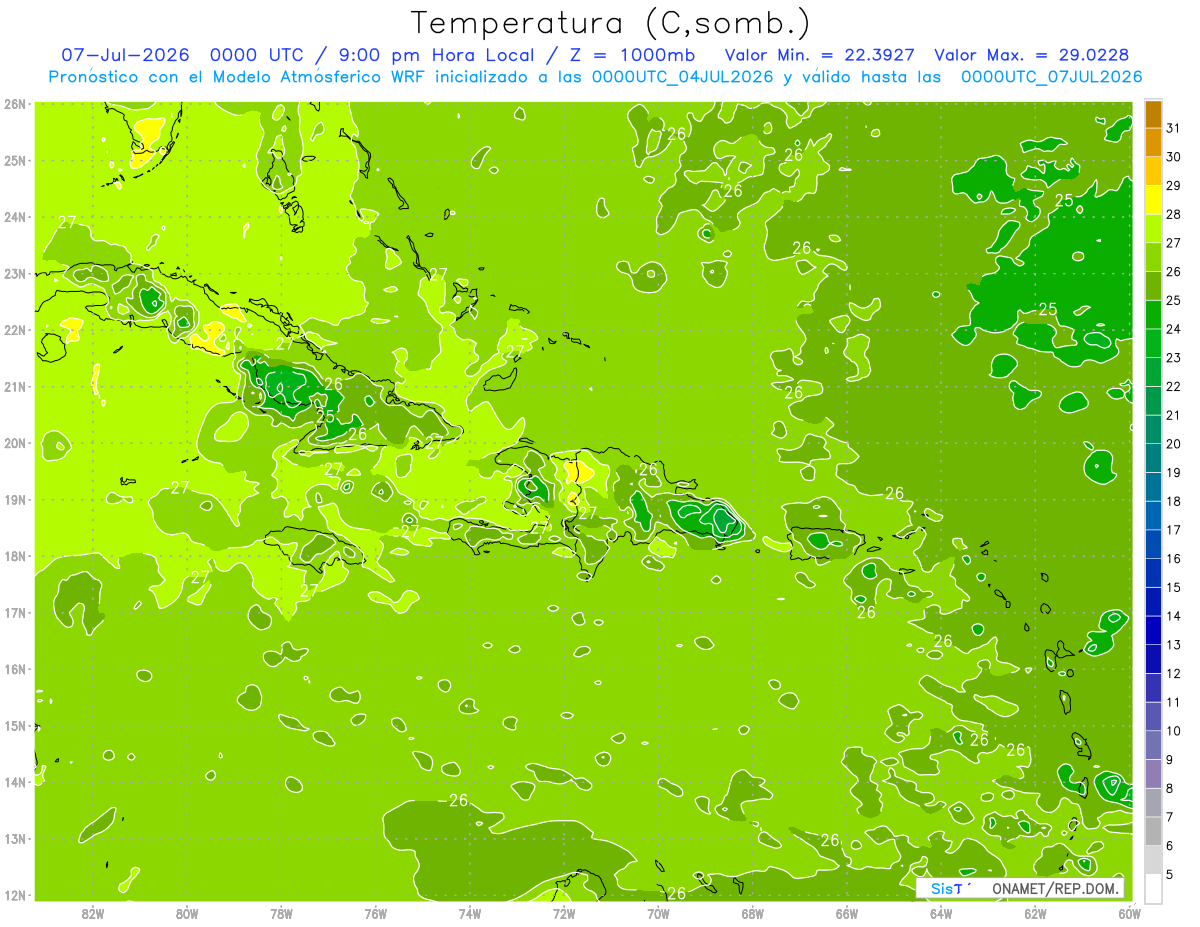The width and height of the screenshot is (1200, 927).
Task: Click the '82W' longitude axis label
Action: tap(93, 913)
